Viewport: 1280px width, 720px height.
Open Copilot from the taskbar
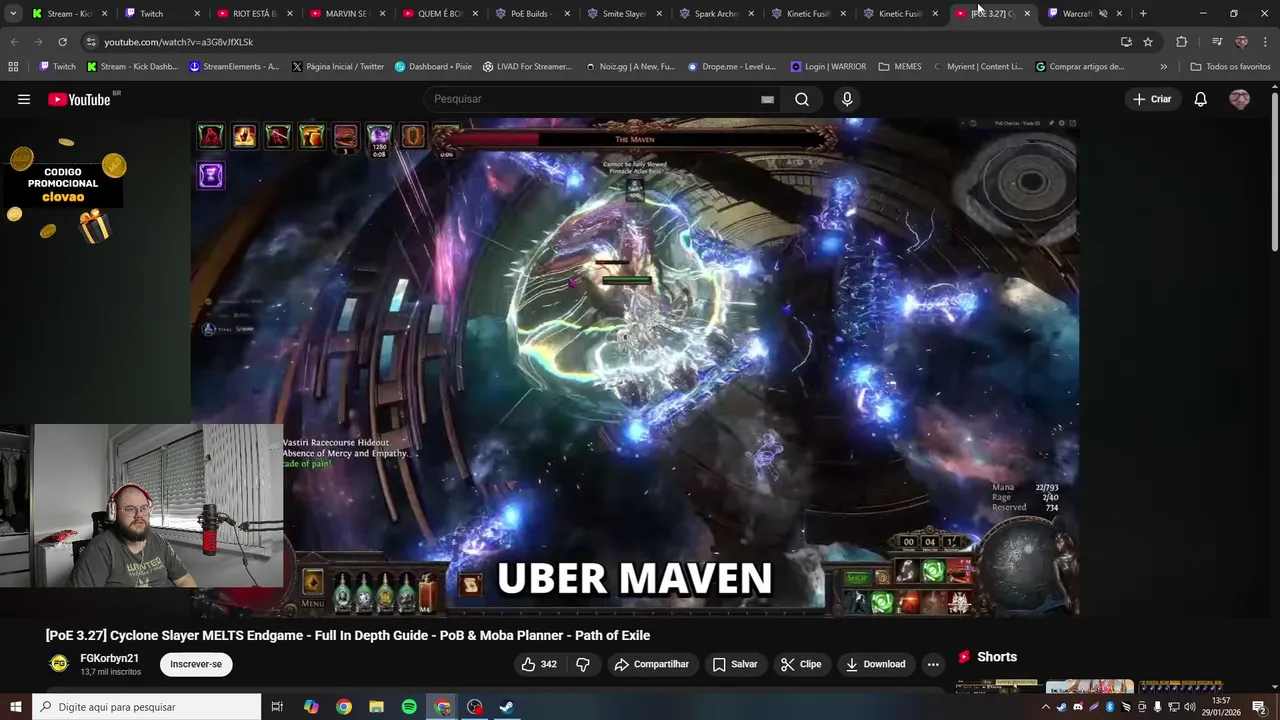[x=311, y=707]
